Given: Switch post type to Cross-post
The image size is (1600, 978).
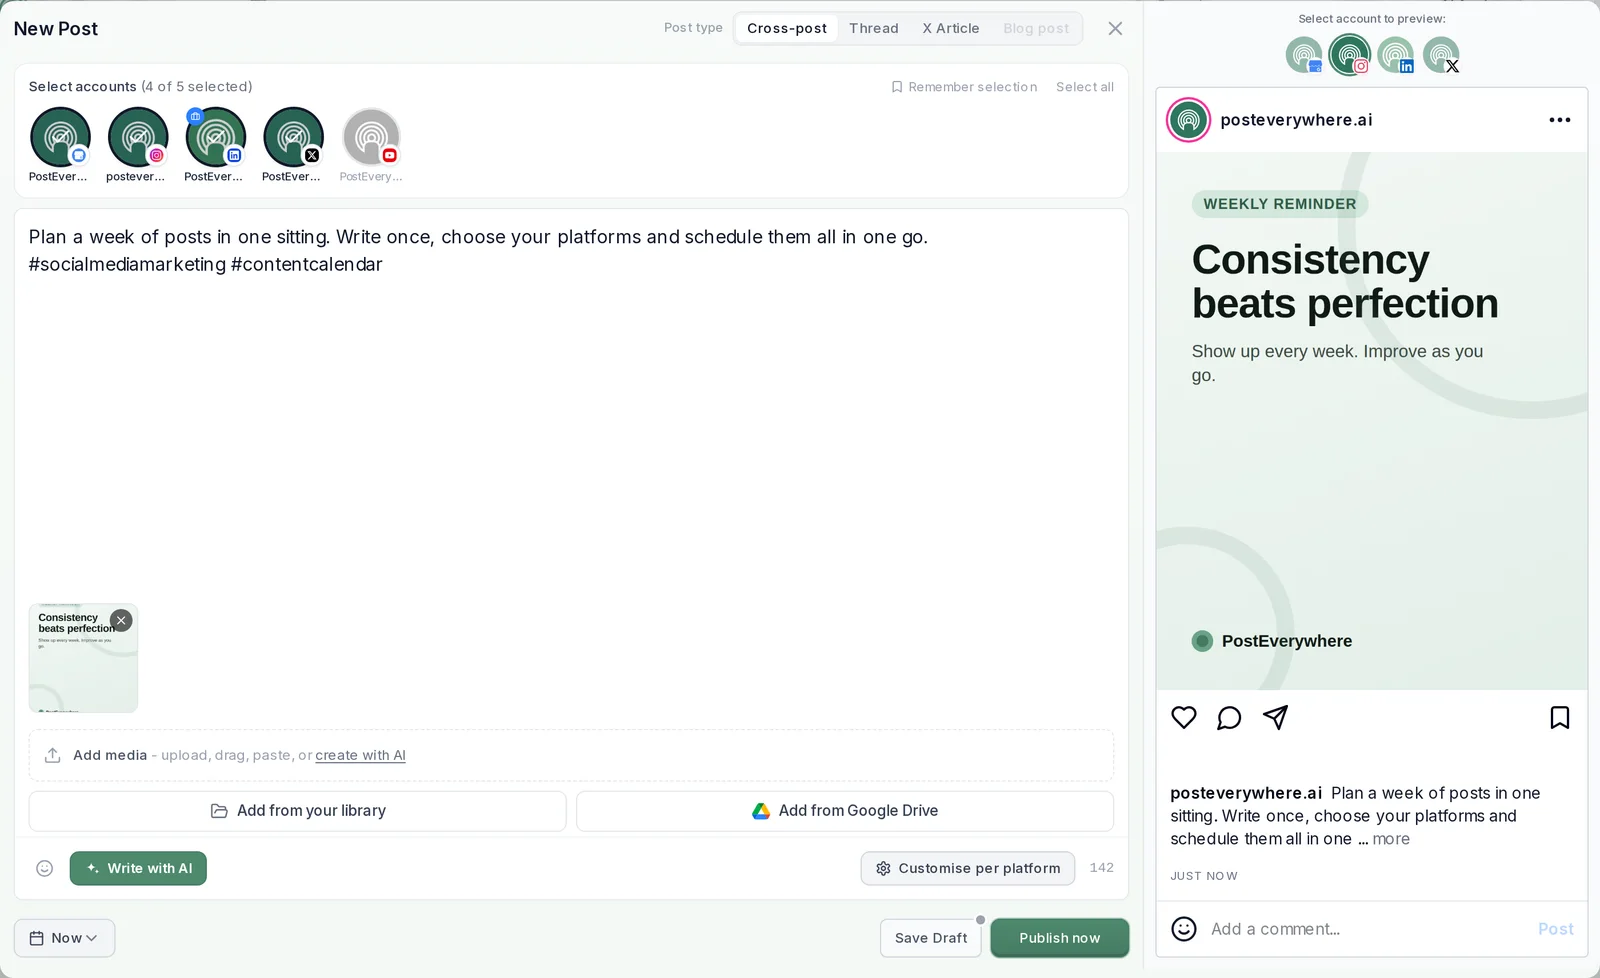Looking at the screenshot, I should pos(787,28).
